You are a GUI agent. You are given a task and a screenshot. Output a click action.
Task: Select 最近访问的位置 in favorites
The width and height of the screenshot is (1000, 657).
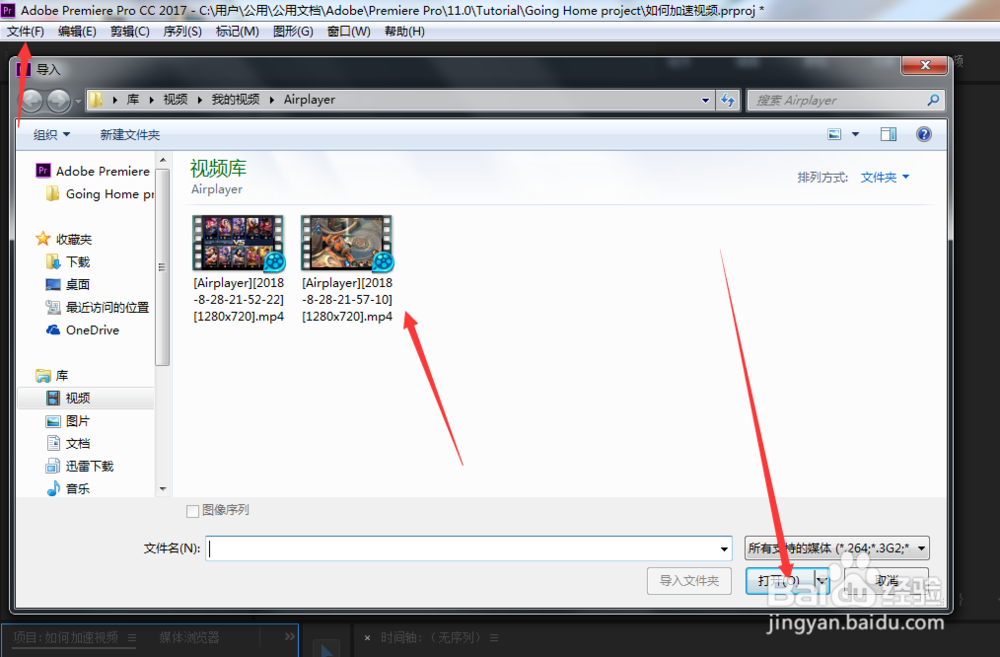coord(97,307)
